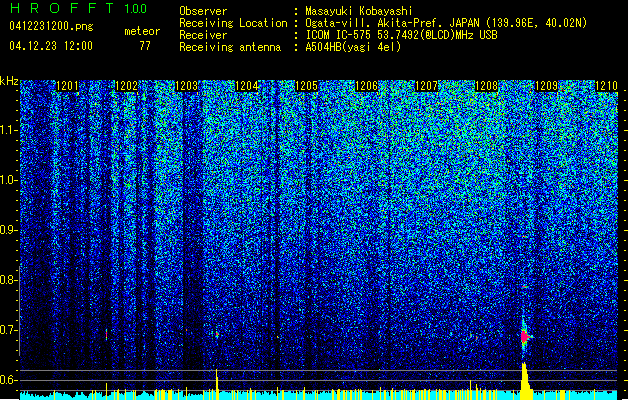Select the filename 0412231200.png
Screen dimensions: 629x400
point(51,26)
